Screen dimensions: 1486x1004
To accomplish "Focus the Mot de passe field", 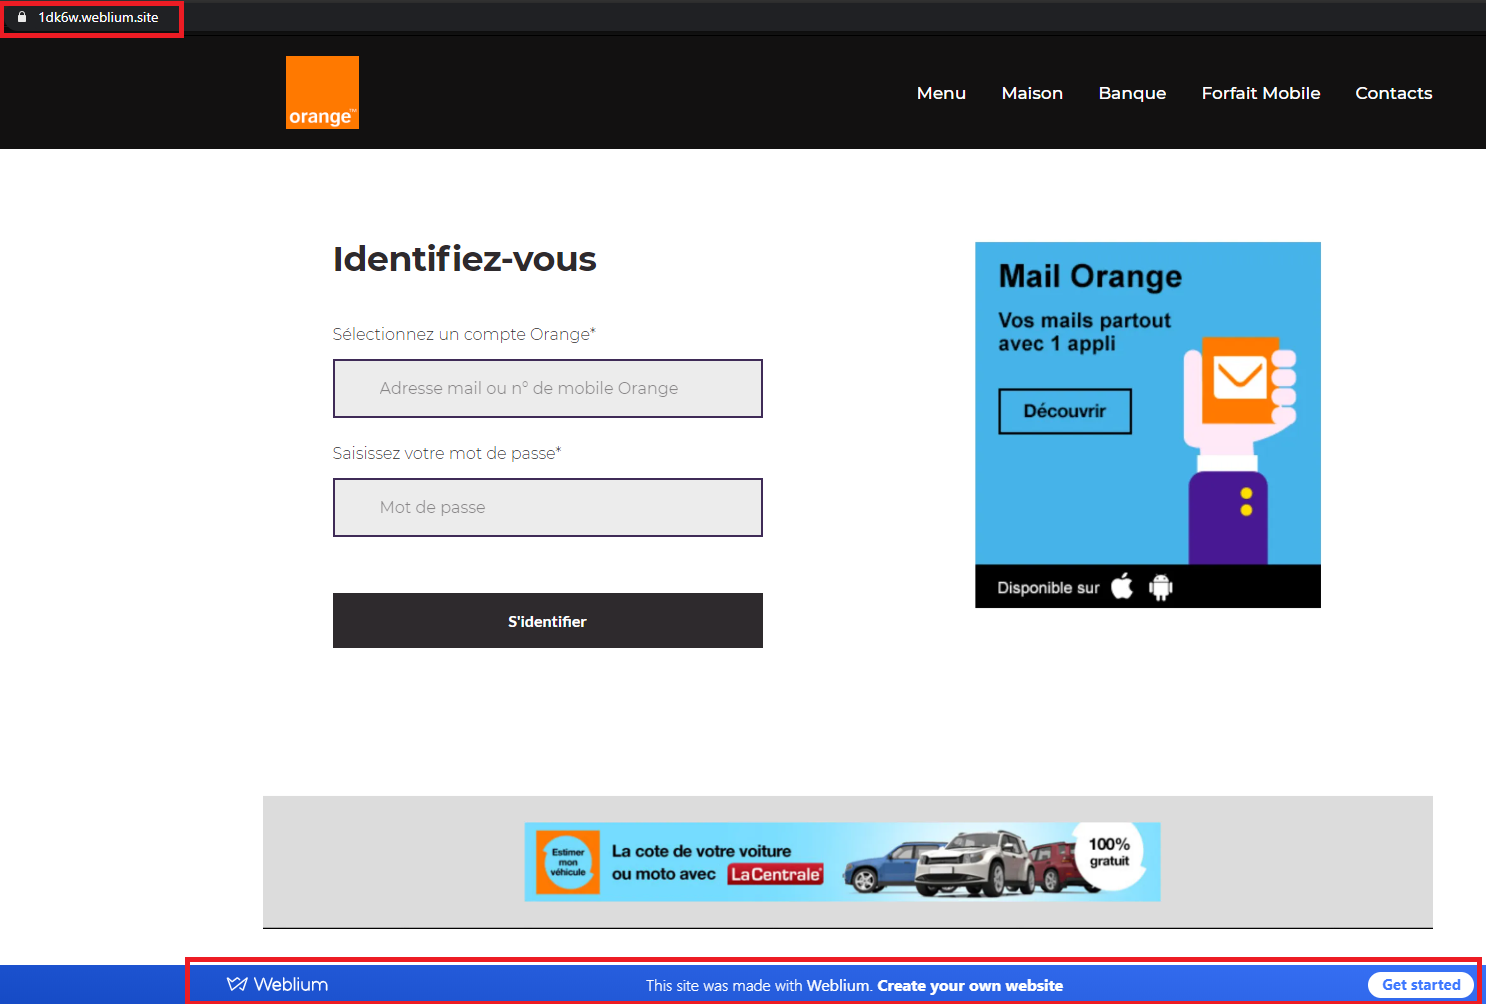I will click(548, 507).
